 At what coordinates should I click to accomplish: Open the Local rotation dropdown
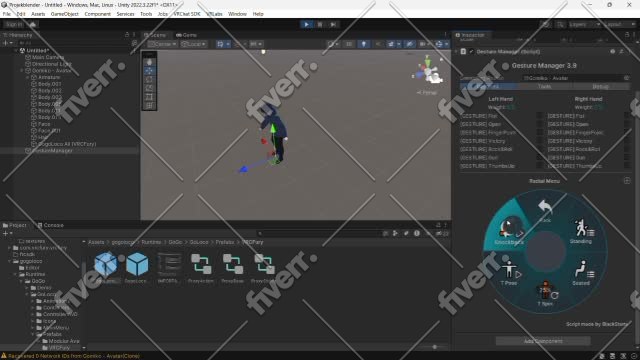point(194,44)
